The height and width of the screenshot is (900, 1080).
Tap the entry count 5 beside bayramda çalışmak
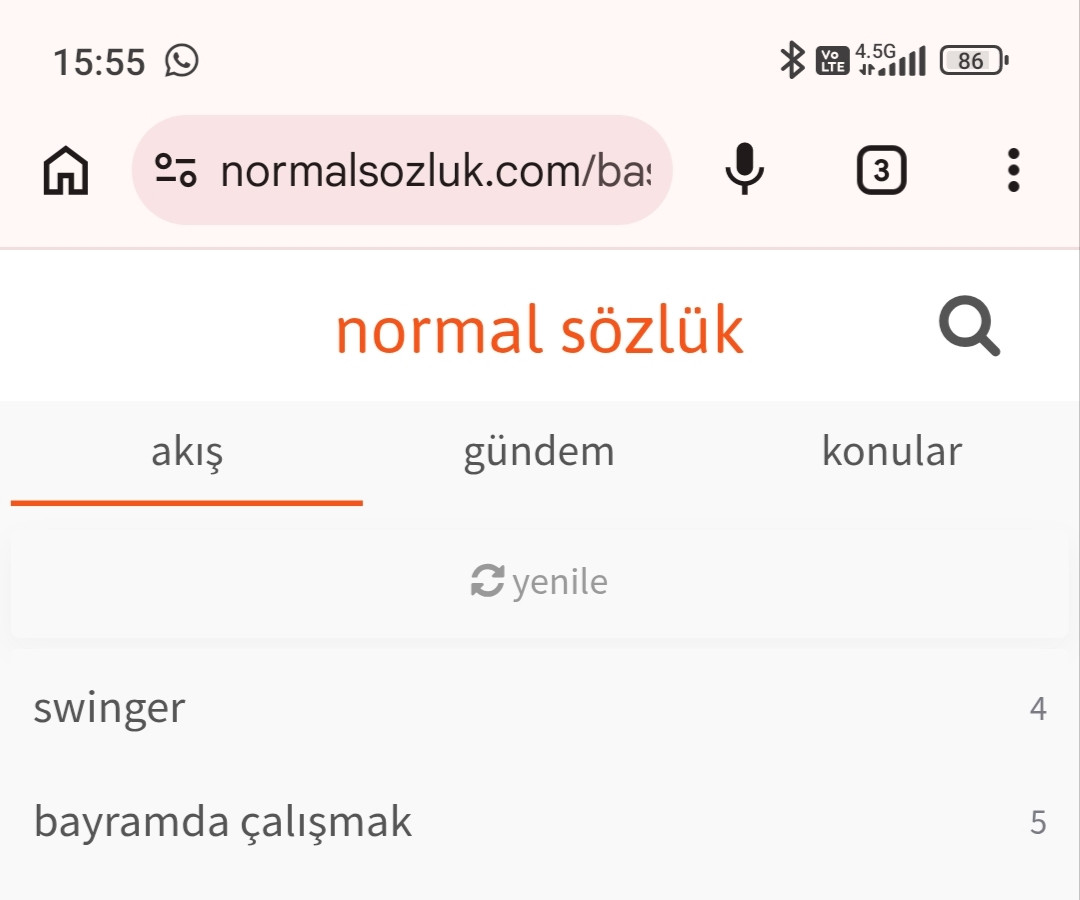pyautogui.click(x=1038, y=823)
